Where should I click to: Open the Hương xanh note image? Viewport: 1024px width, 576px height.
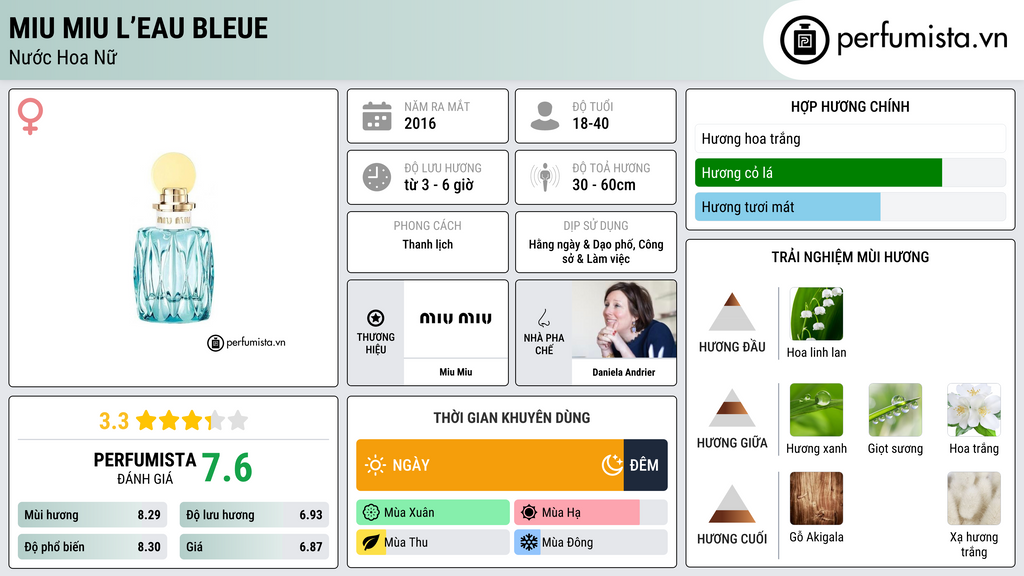pos(816,409)
